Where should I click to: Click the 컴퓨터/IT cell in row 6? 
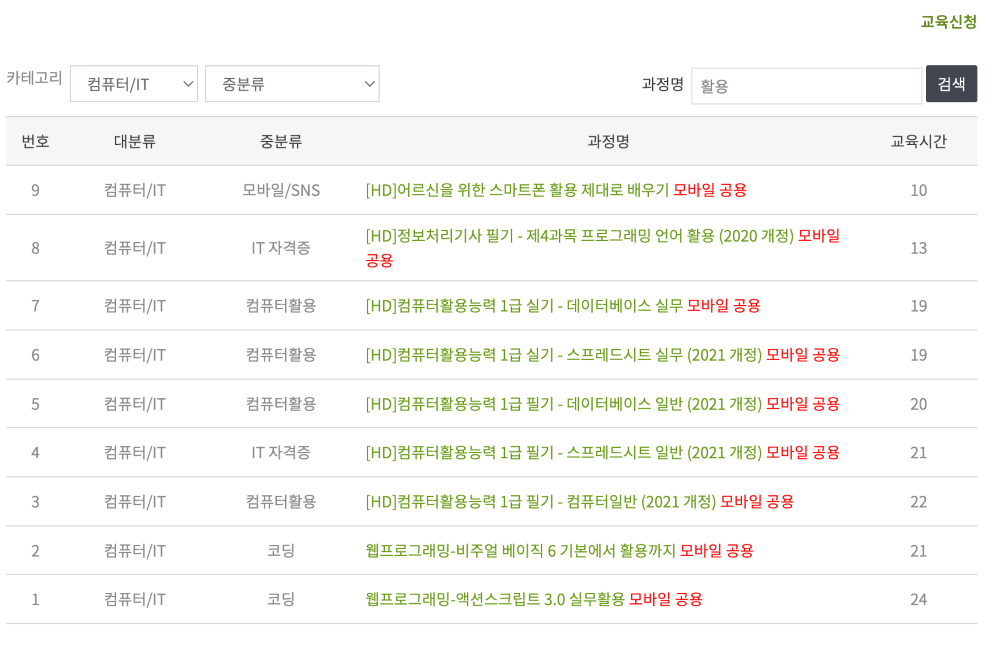pyautogui.click(x=135, y=355)
